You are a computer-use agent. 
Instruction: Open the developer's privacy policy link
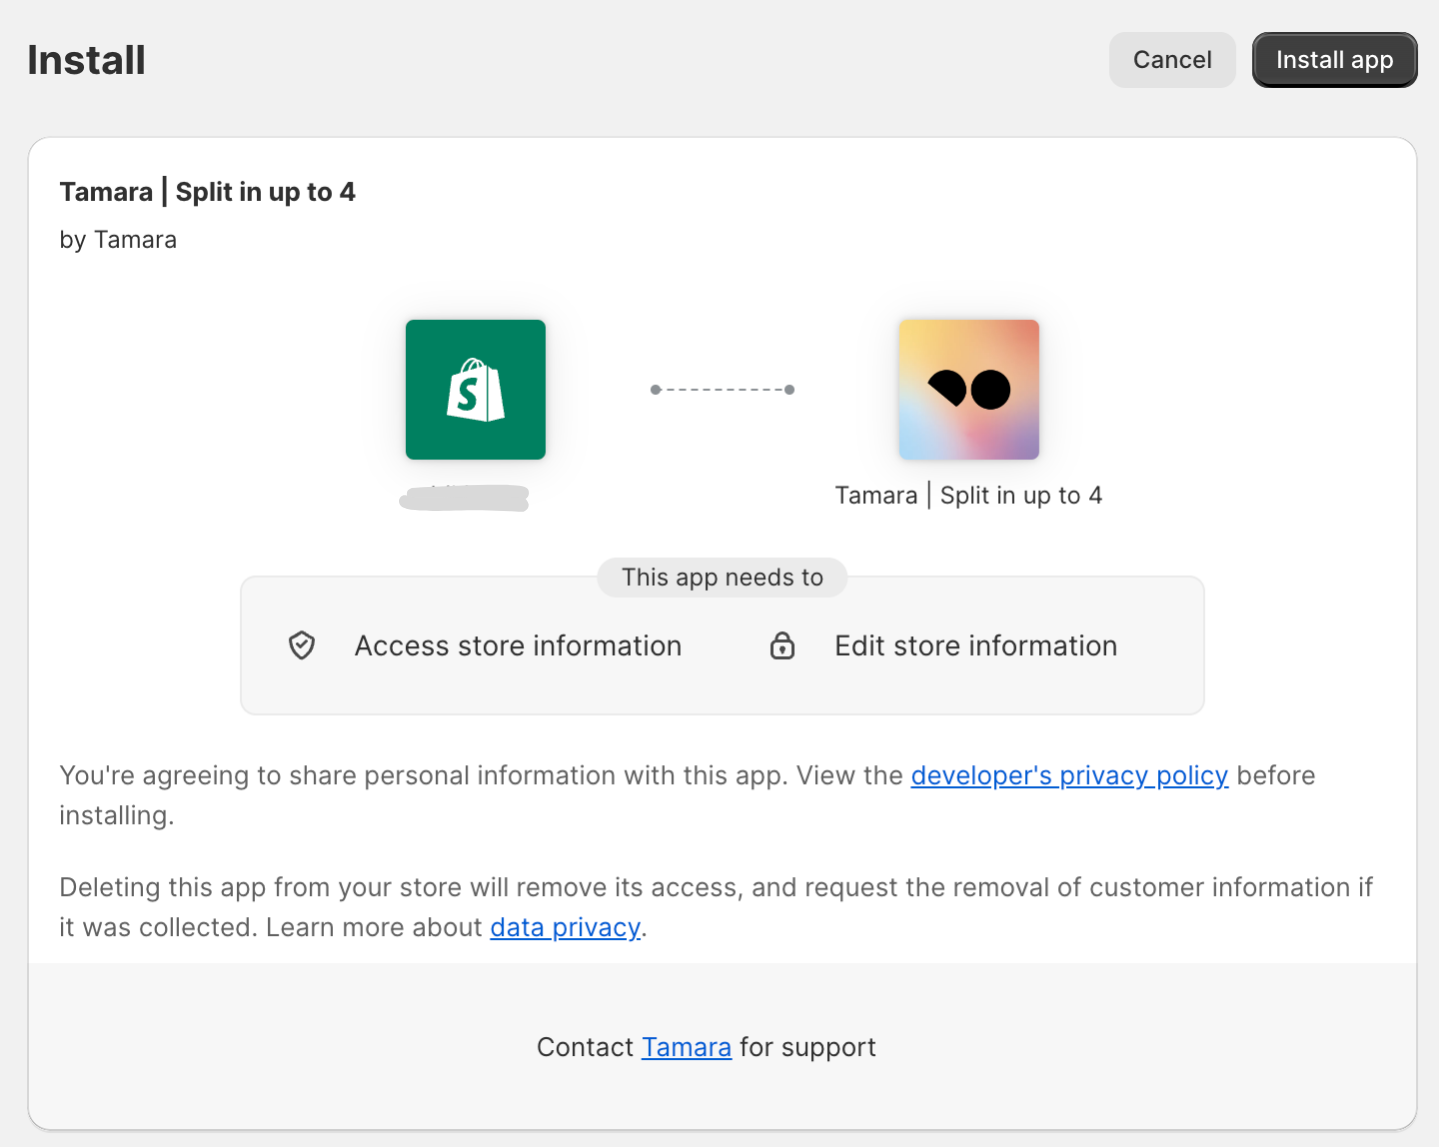click(1069, 775)
